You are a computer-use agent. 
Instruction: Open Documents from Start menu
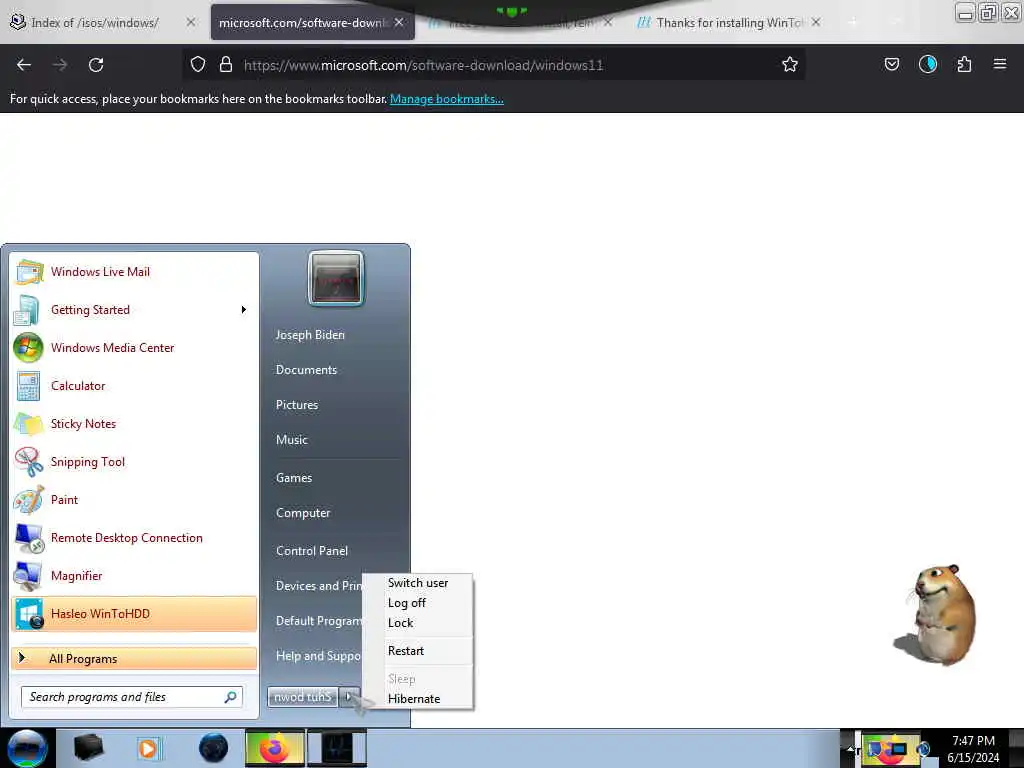click(306, 370)
